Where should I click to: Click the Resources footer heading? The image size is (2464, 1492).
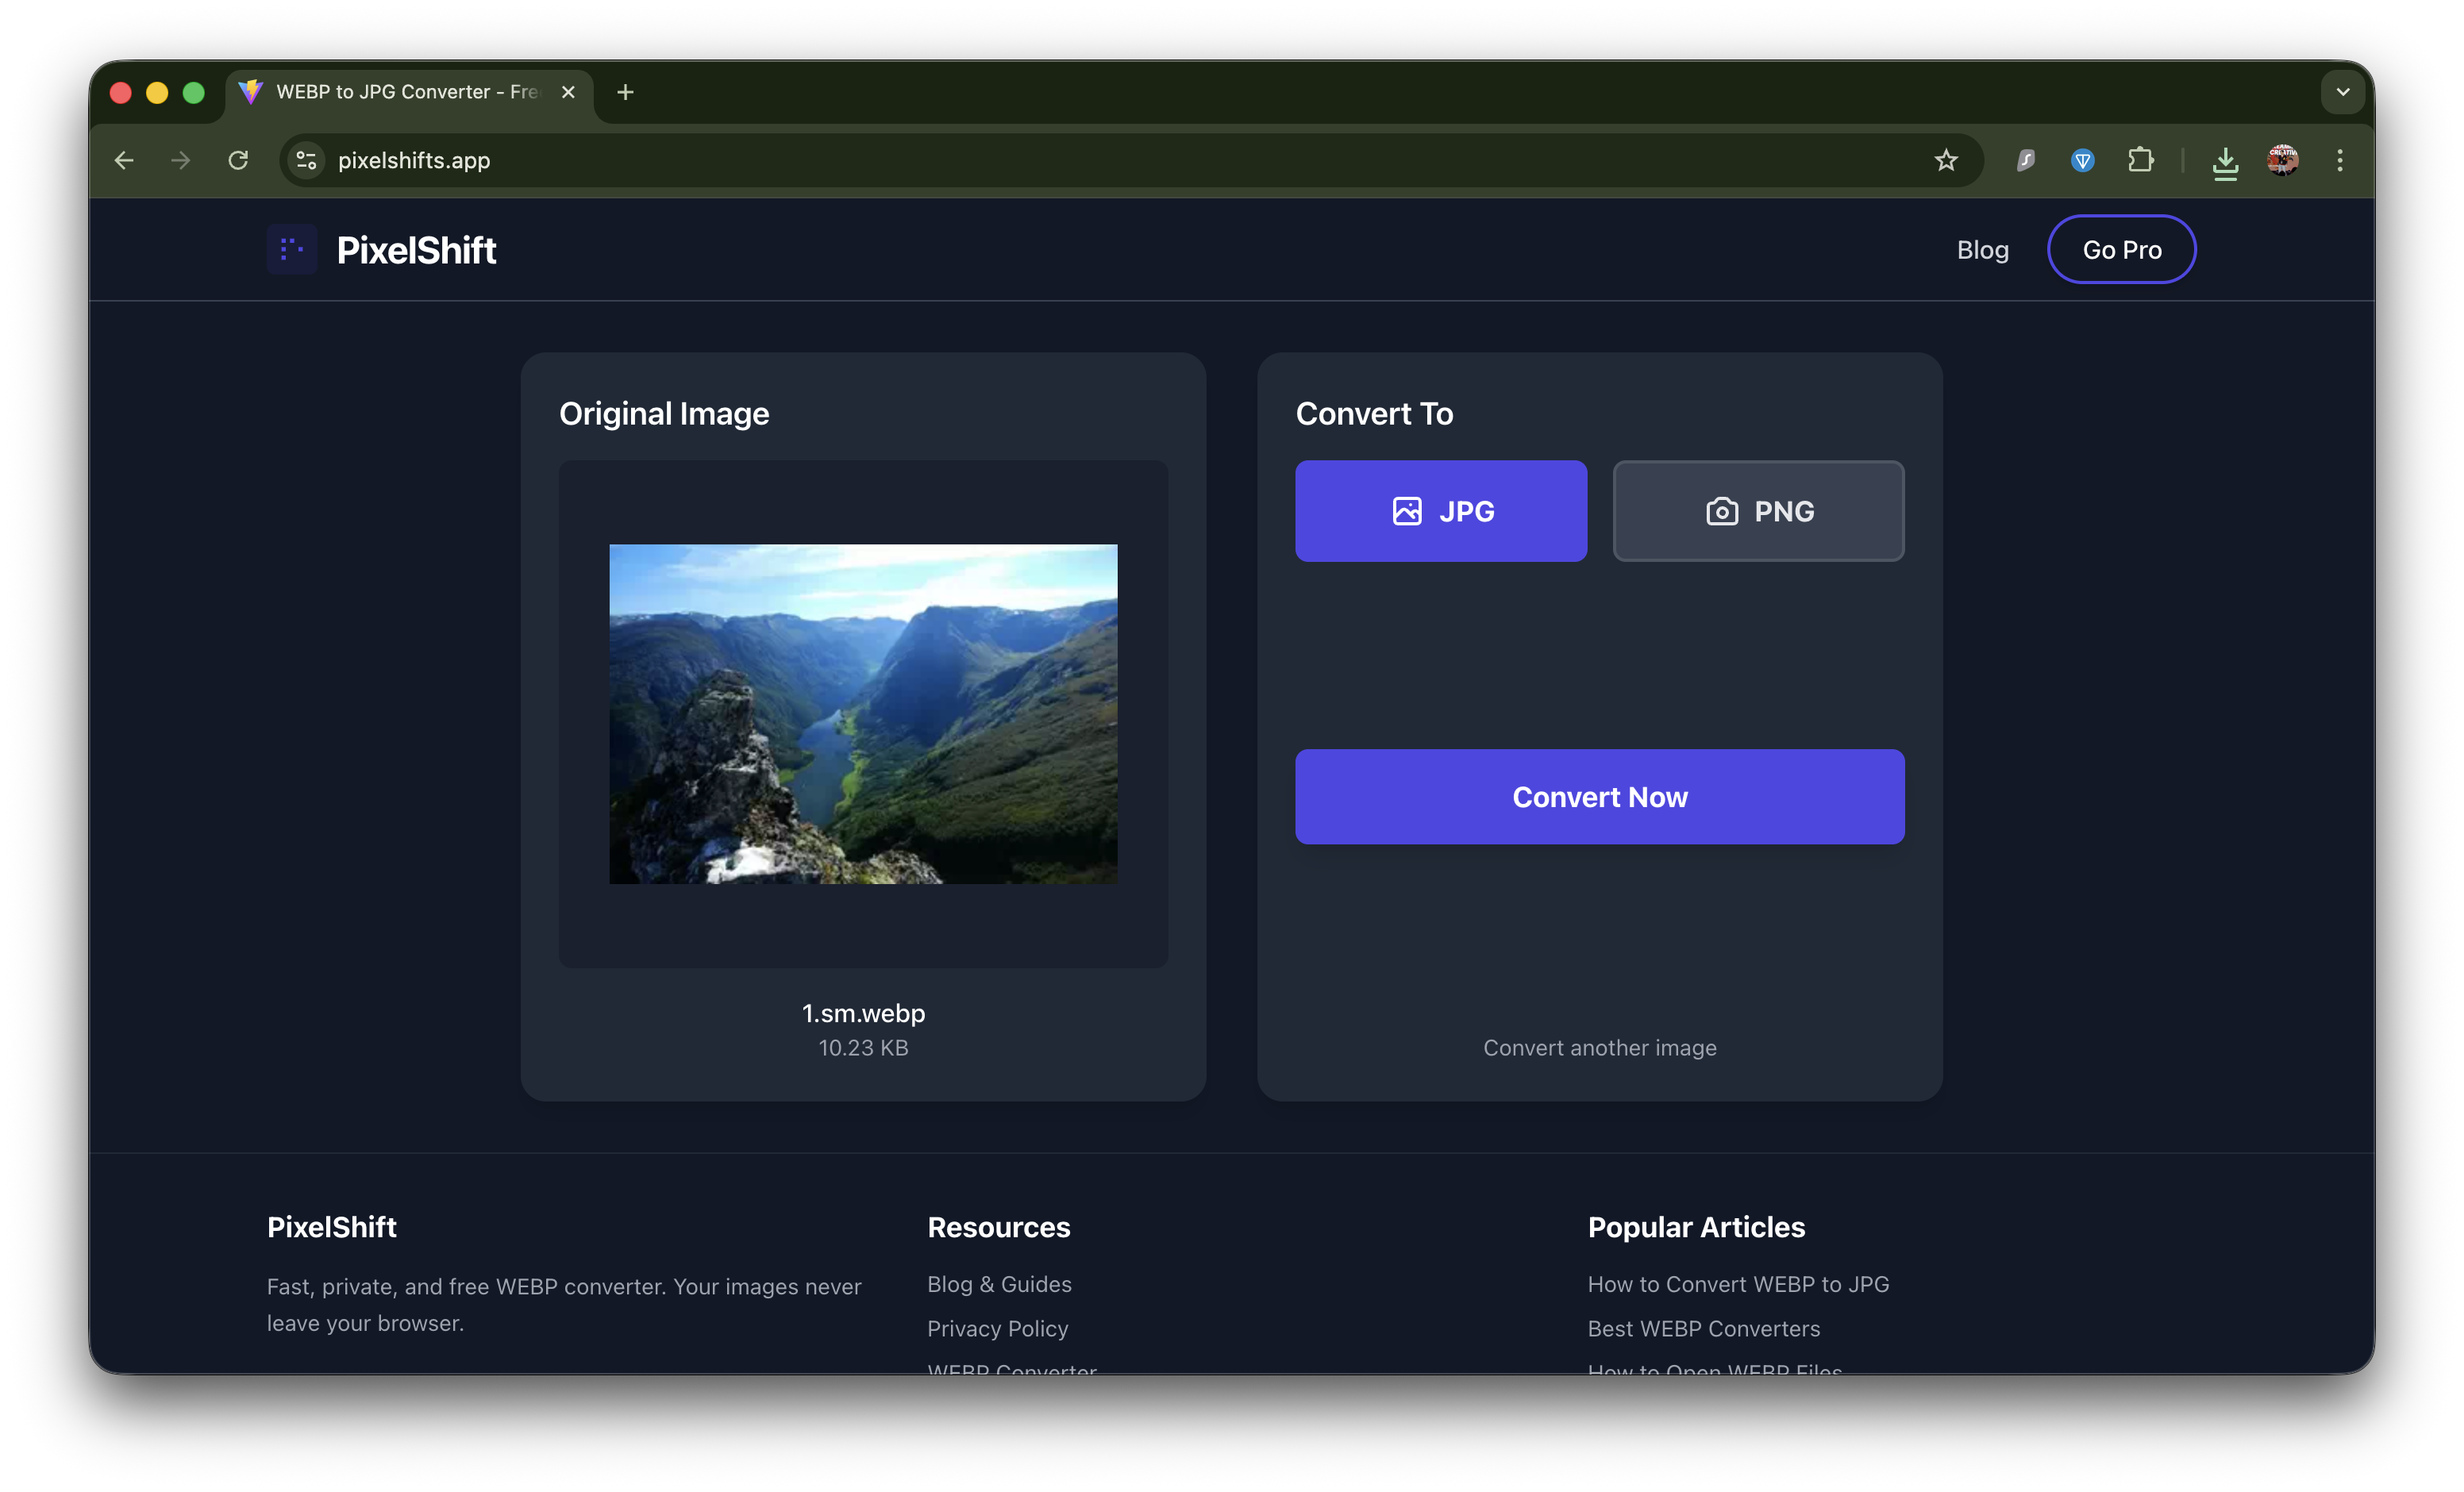[998, 1227]
